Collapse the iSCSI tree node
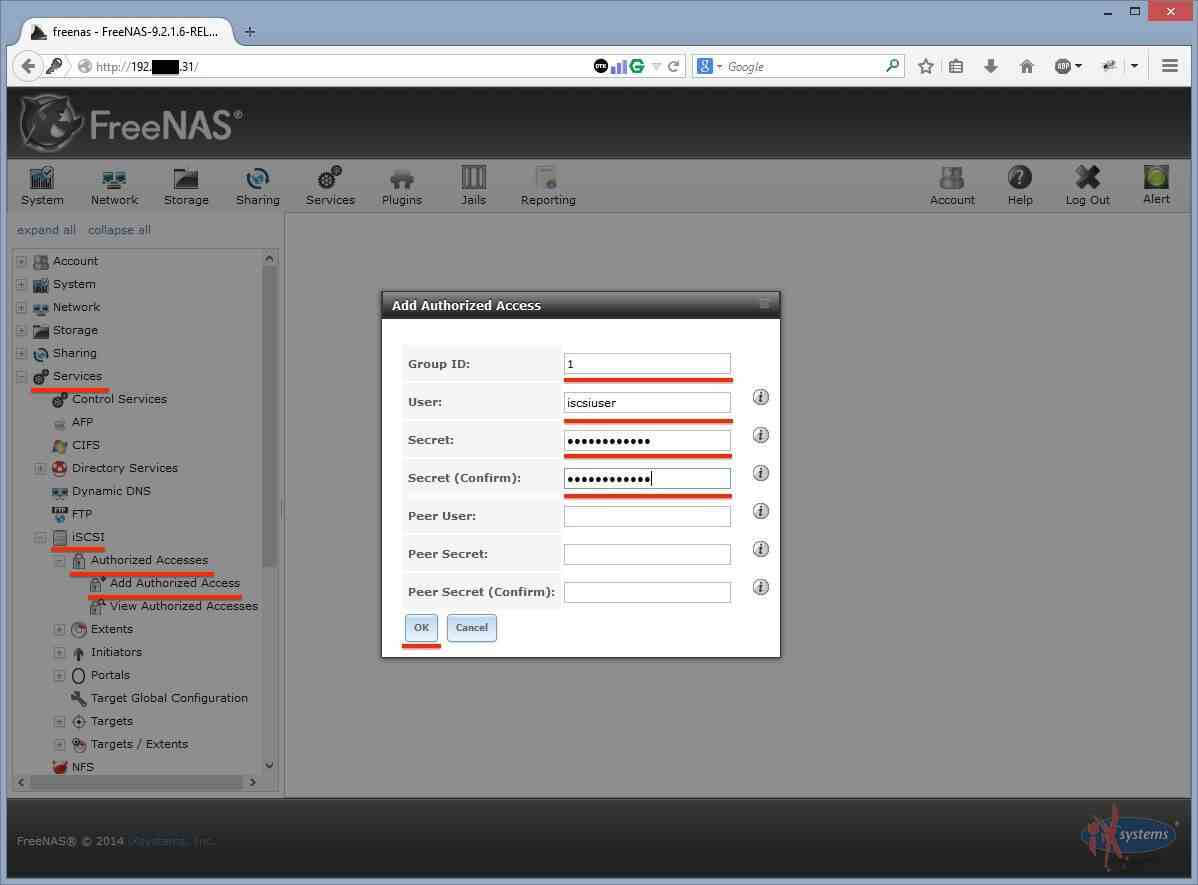 [x=40, y=537]
